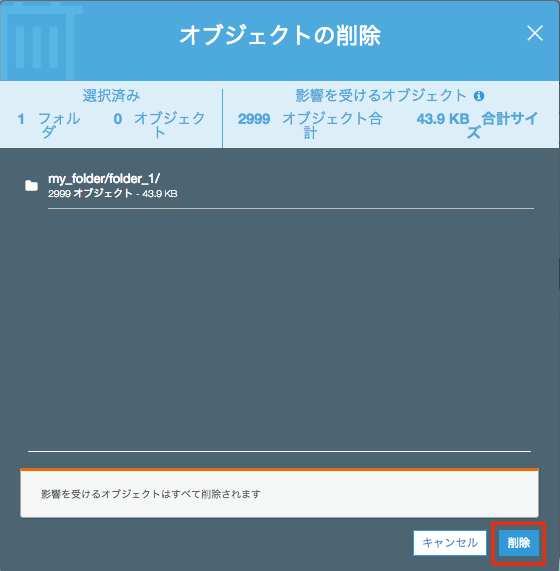Click the 2999 total objects number

[254, 119]
